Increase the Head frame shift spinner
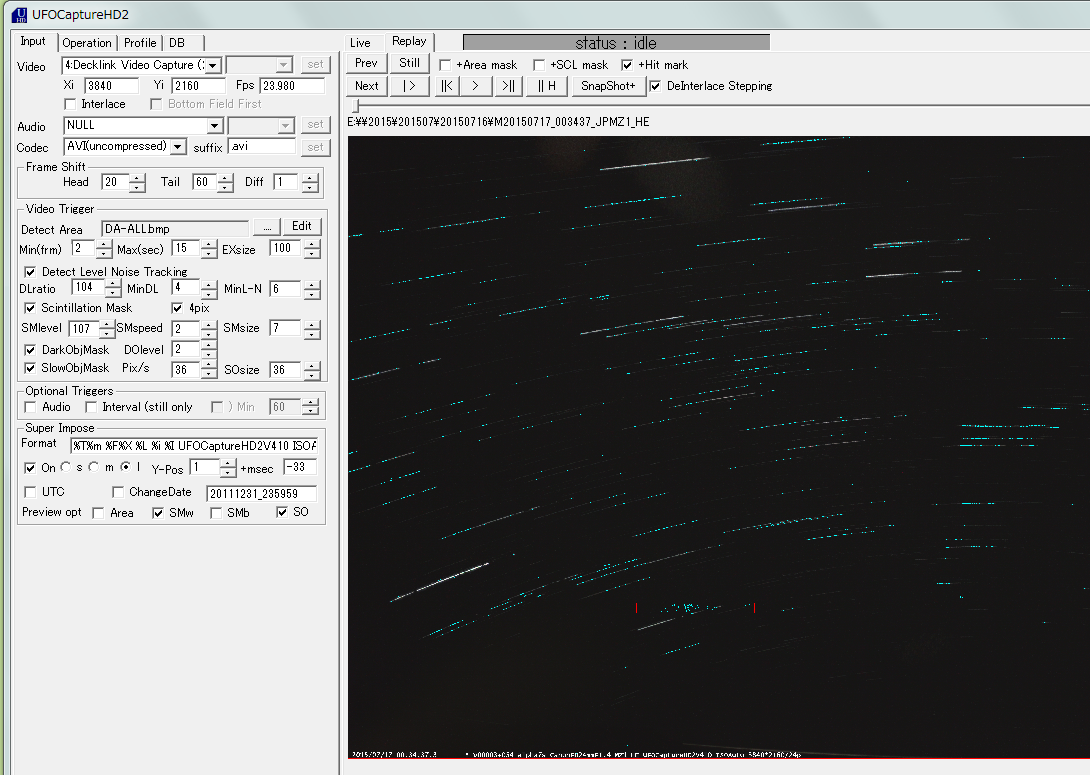The image size is (1090, 775). click(x=137, y=177)
